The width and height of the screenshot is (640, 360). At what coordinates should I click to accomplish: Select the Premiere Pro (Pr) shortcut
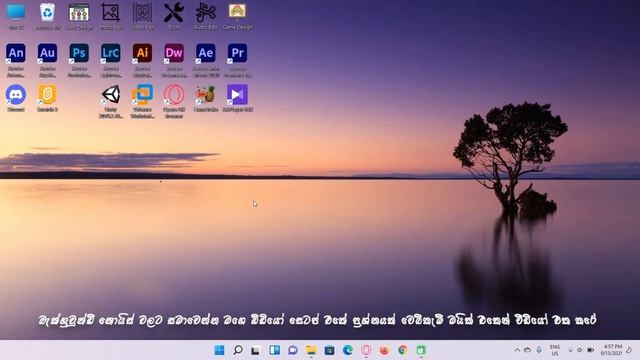(237, 60)
